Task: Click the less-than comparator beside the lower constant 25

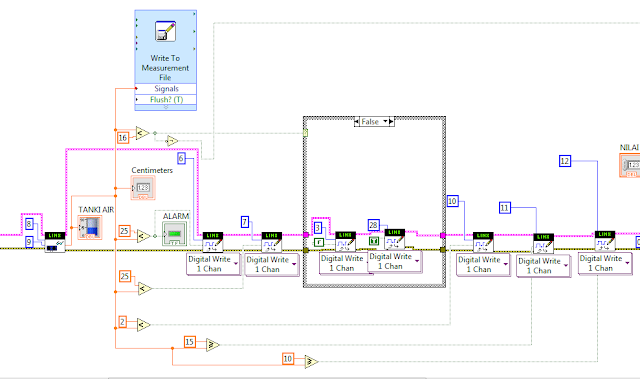Action: [x=144, y=288]
